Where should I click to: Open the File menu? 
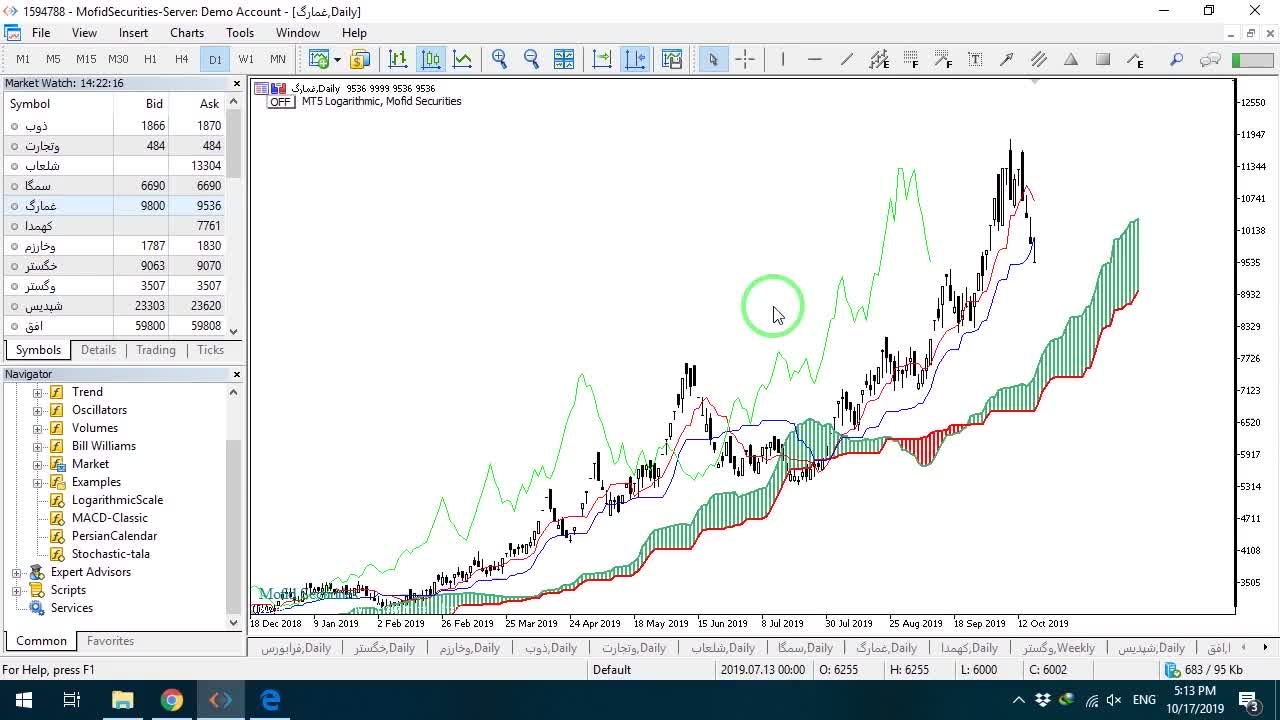[x=41, y=33]
